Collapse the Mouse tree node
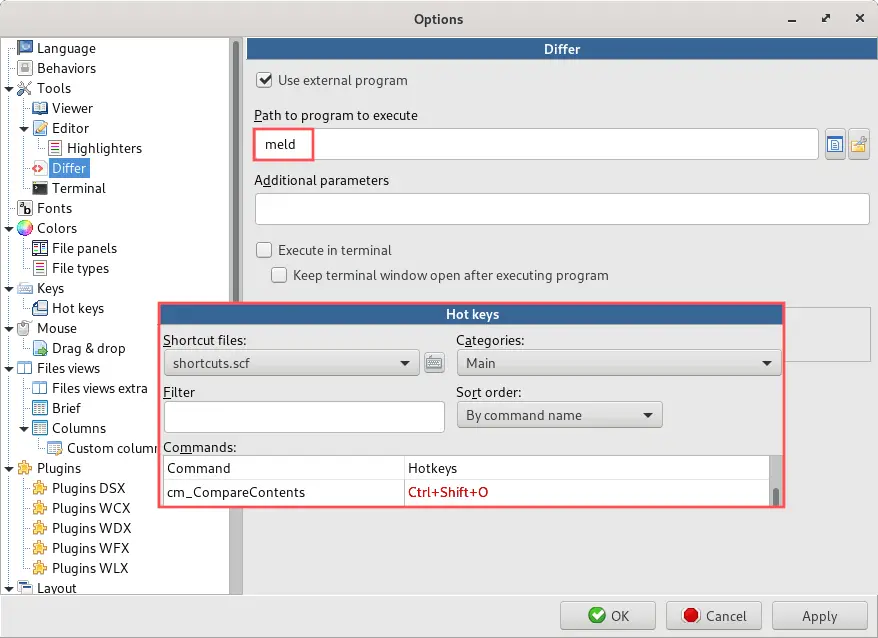Viewport: 878px width, 638px height. [9, 329]
